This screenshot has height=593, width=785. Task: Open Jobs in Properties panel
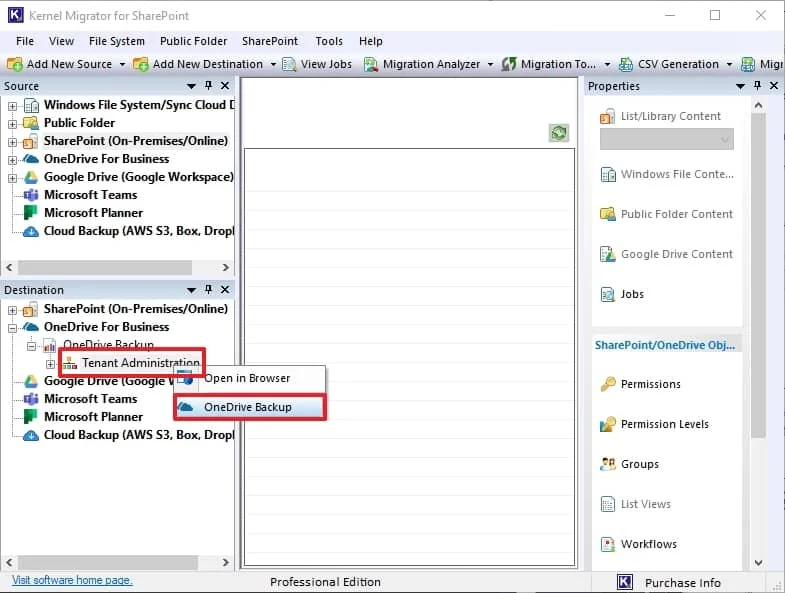pos(622,294)
